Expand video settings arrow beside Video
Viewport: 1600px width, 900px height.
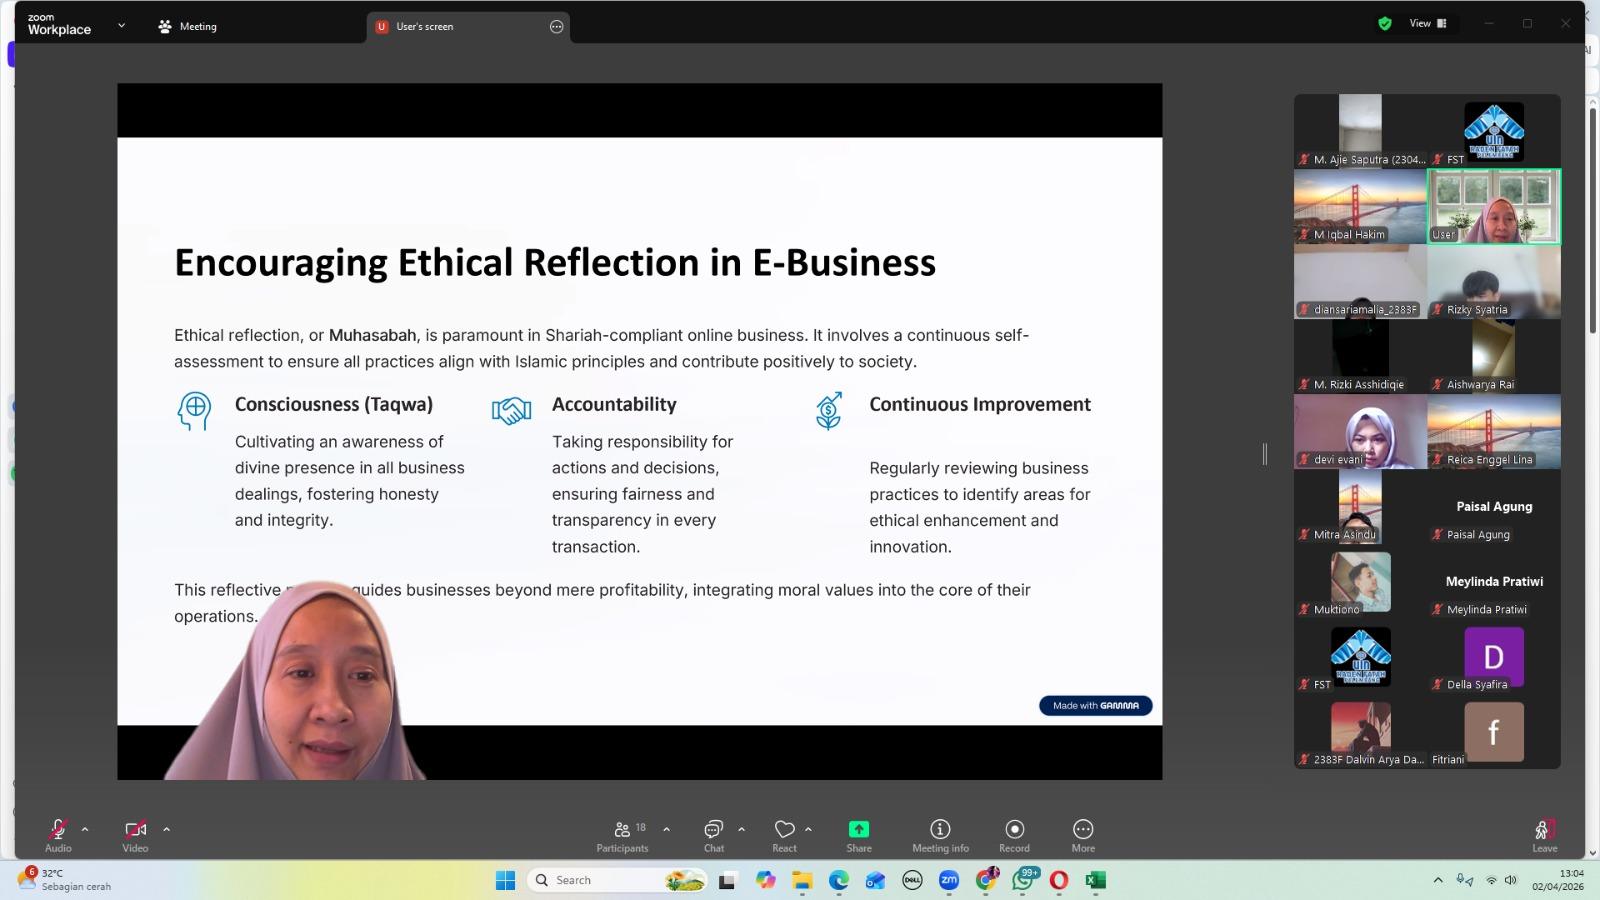(166, 829)
